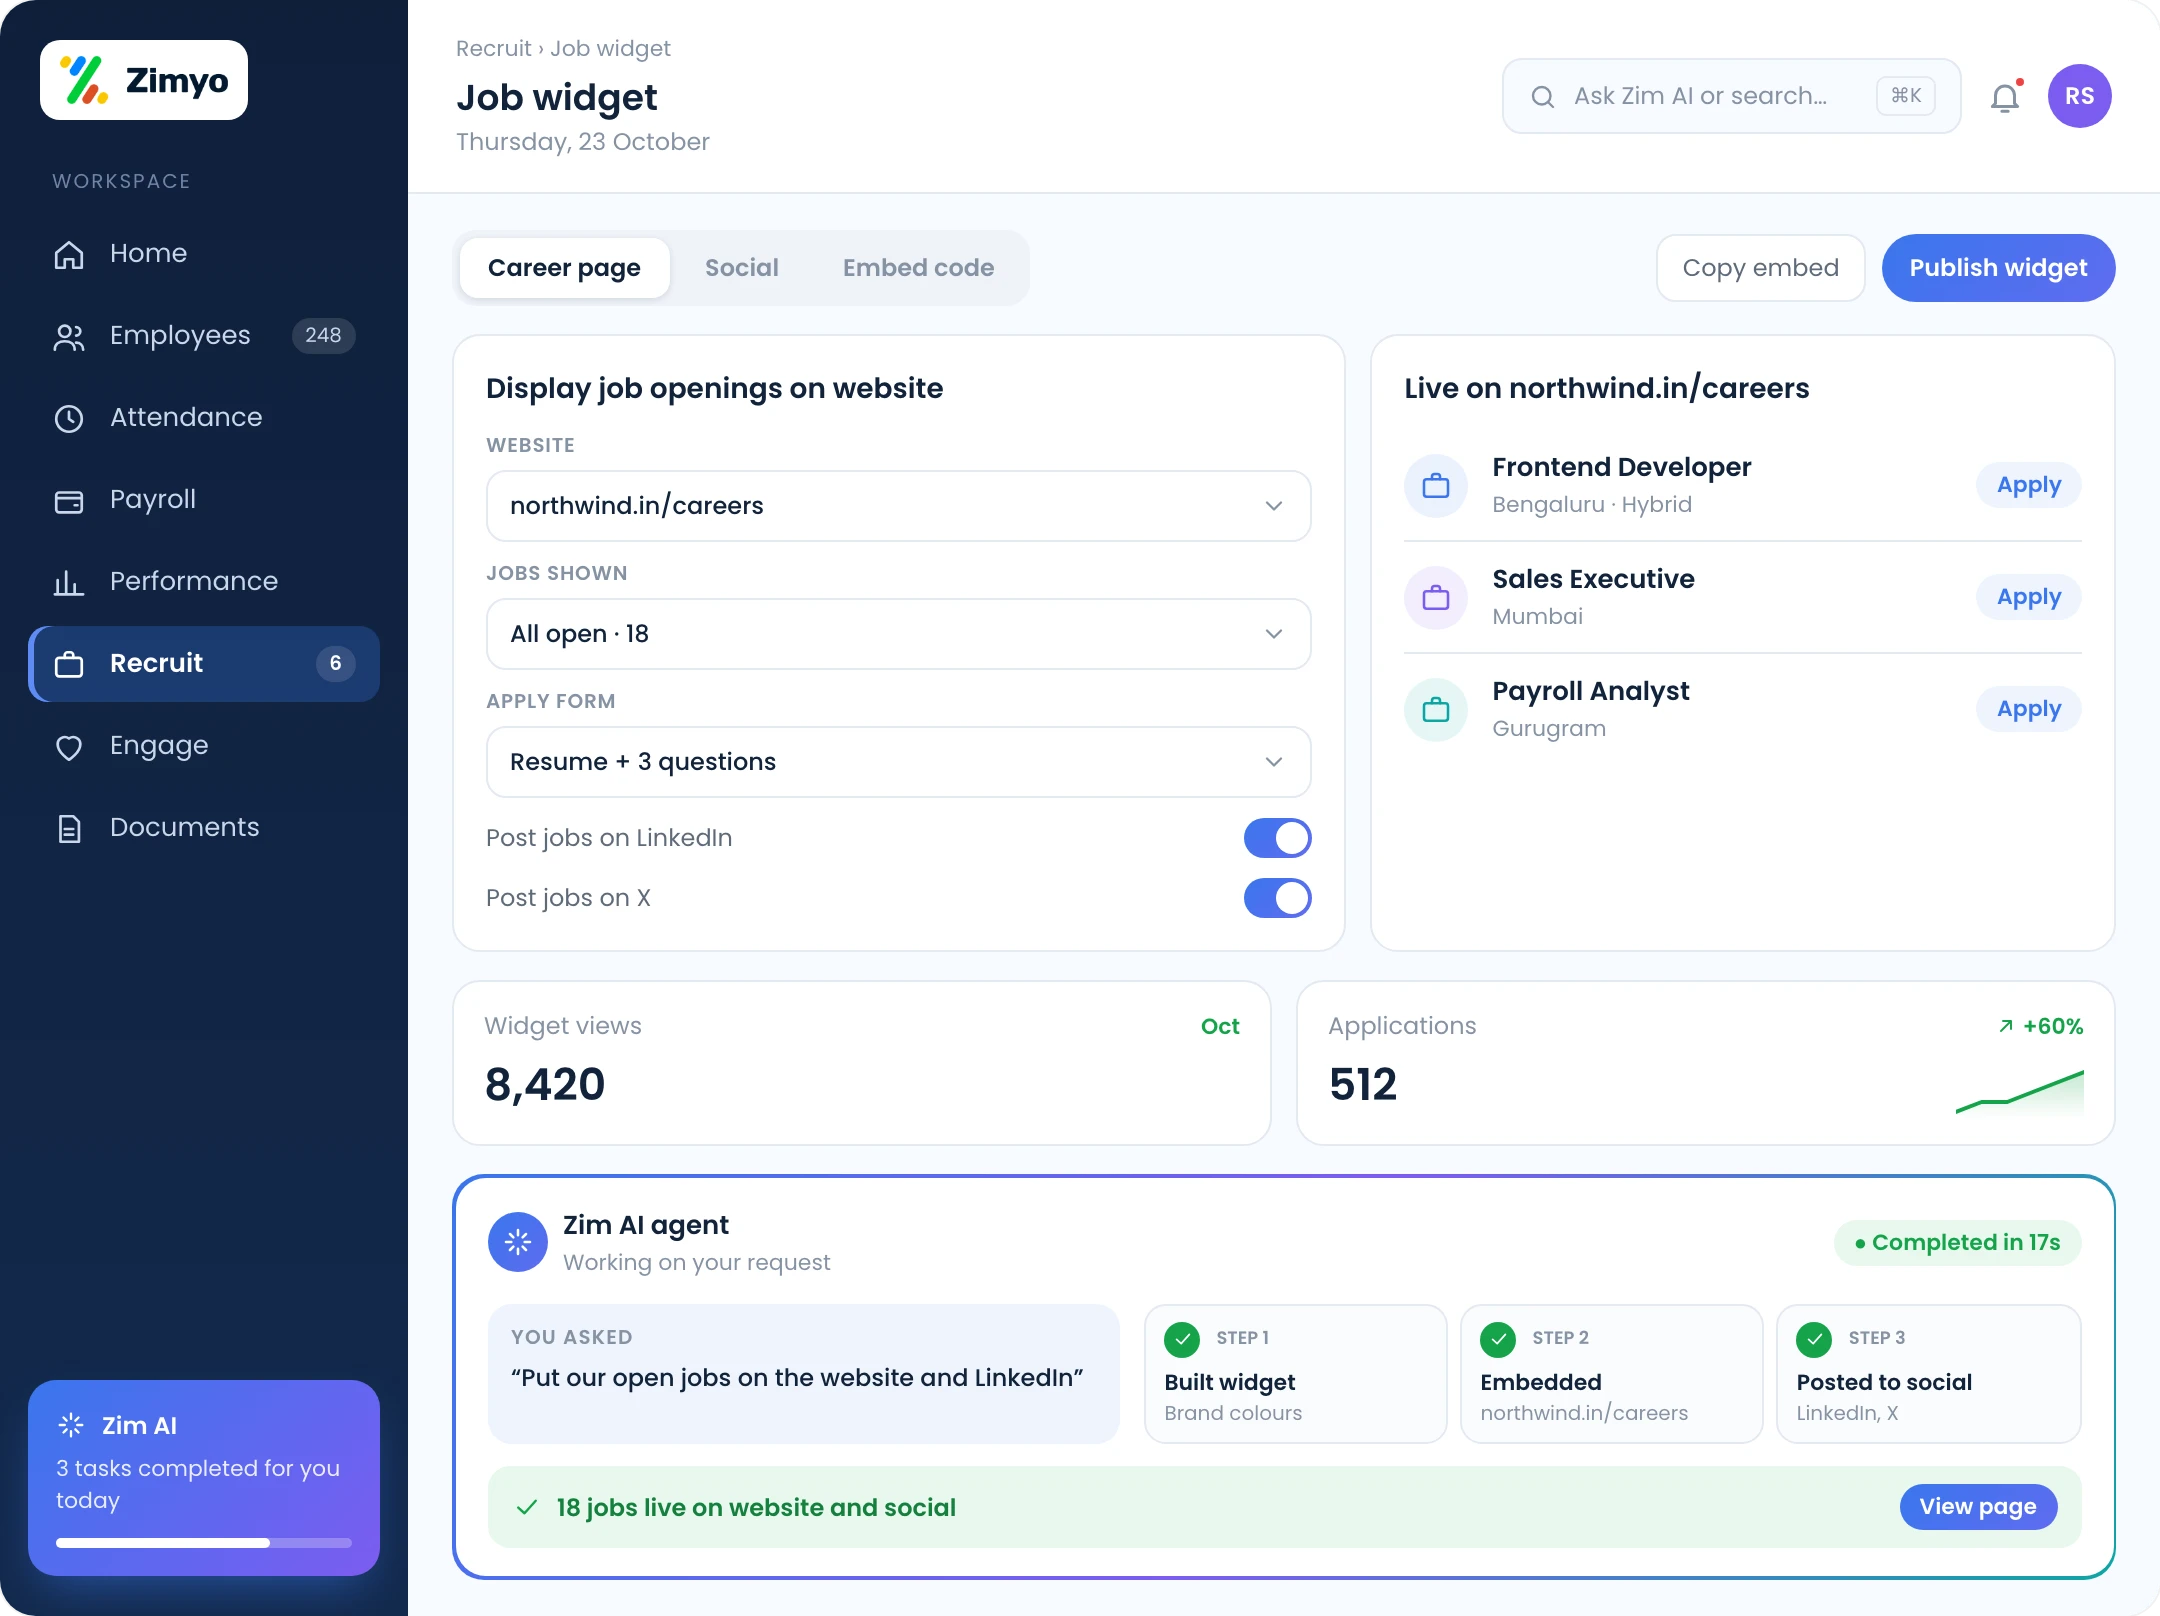Disable Post jobs on X switch
Image resolution: width=2160 pixels, height=1616 pixels.
click(1277, 898)
